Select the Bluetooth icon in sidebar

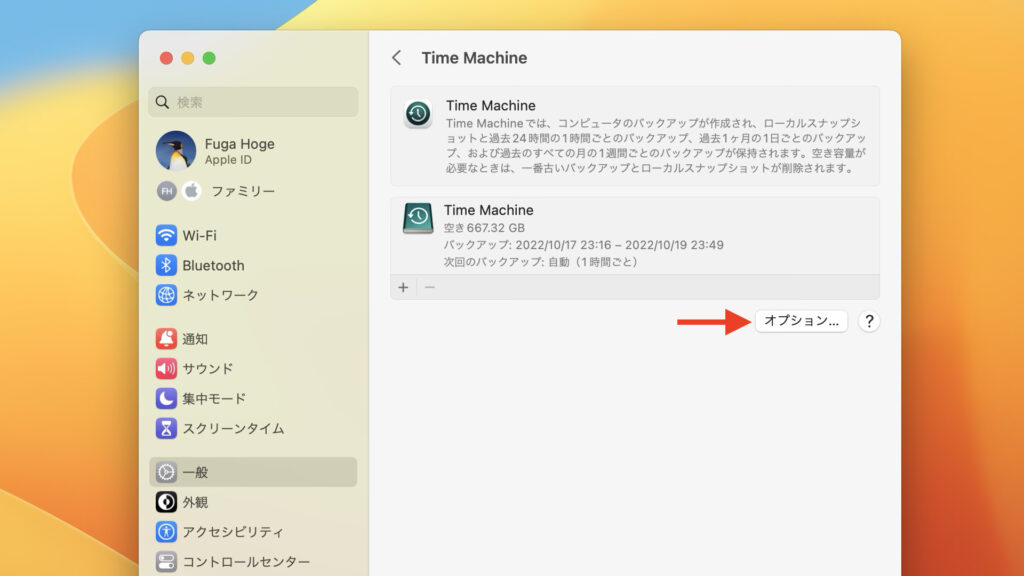point(166,265)
